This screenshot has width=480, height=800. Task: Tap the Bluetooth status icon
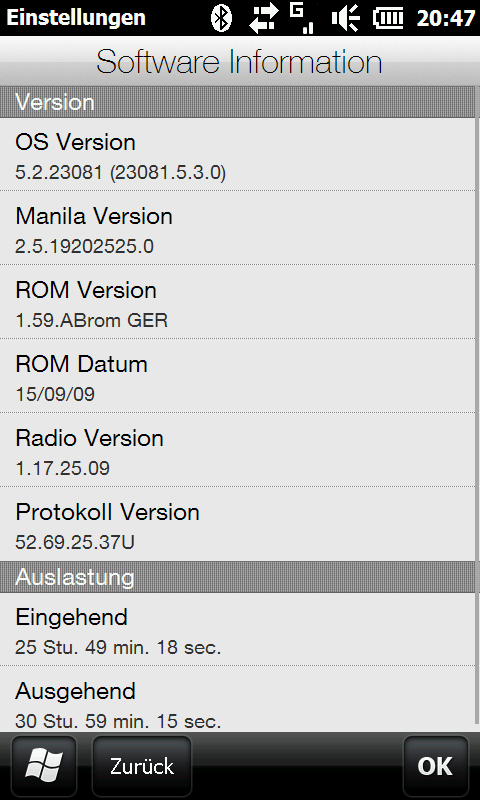click(221, 18)
